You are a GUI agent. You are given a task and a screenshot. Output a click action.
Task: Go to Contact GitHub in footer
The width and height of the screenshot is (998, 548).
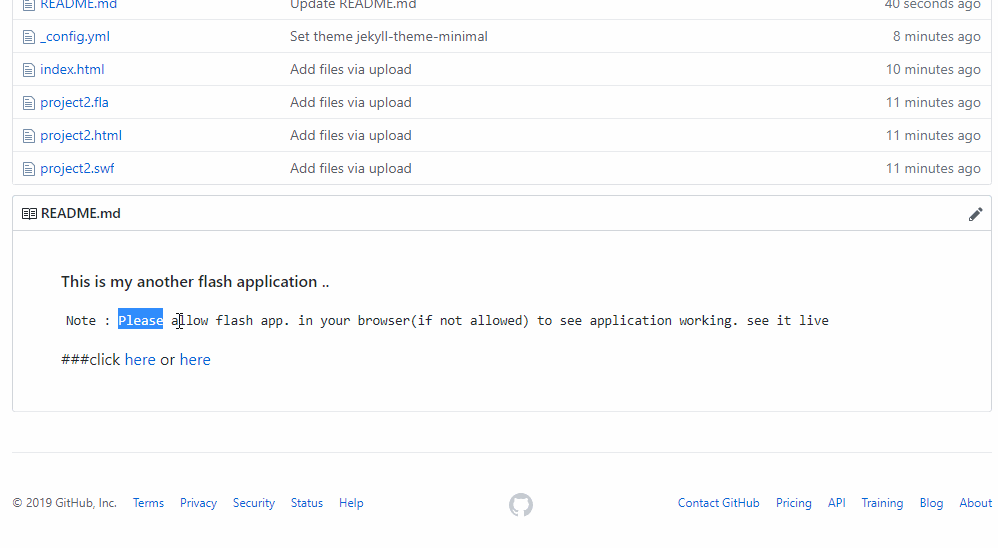point(718,503)
